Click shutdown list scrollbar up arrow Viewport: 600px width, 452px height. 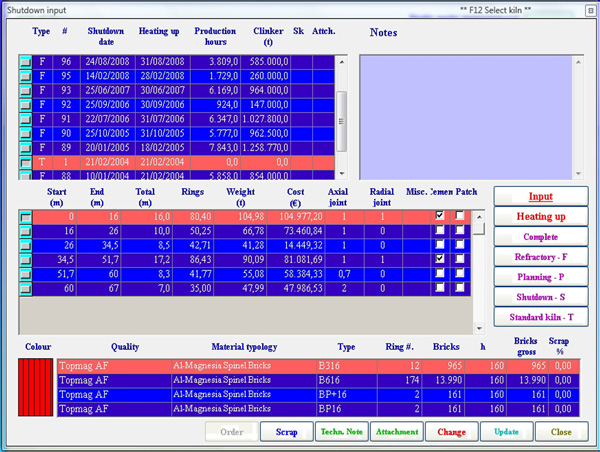342,62
